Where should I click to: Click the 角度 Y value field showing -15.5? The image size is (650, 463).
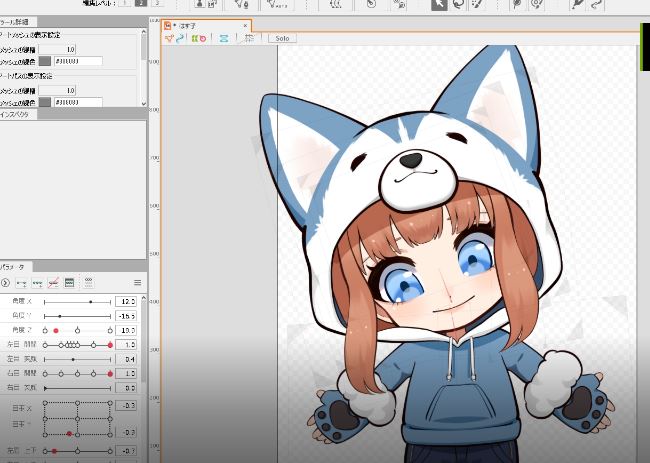(126, 316)
